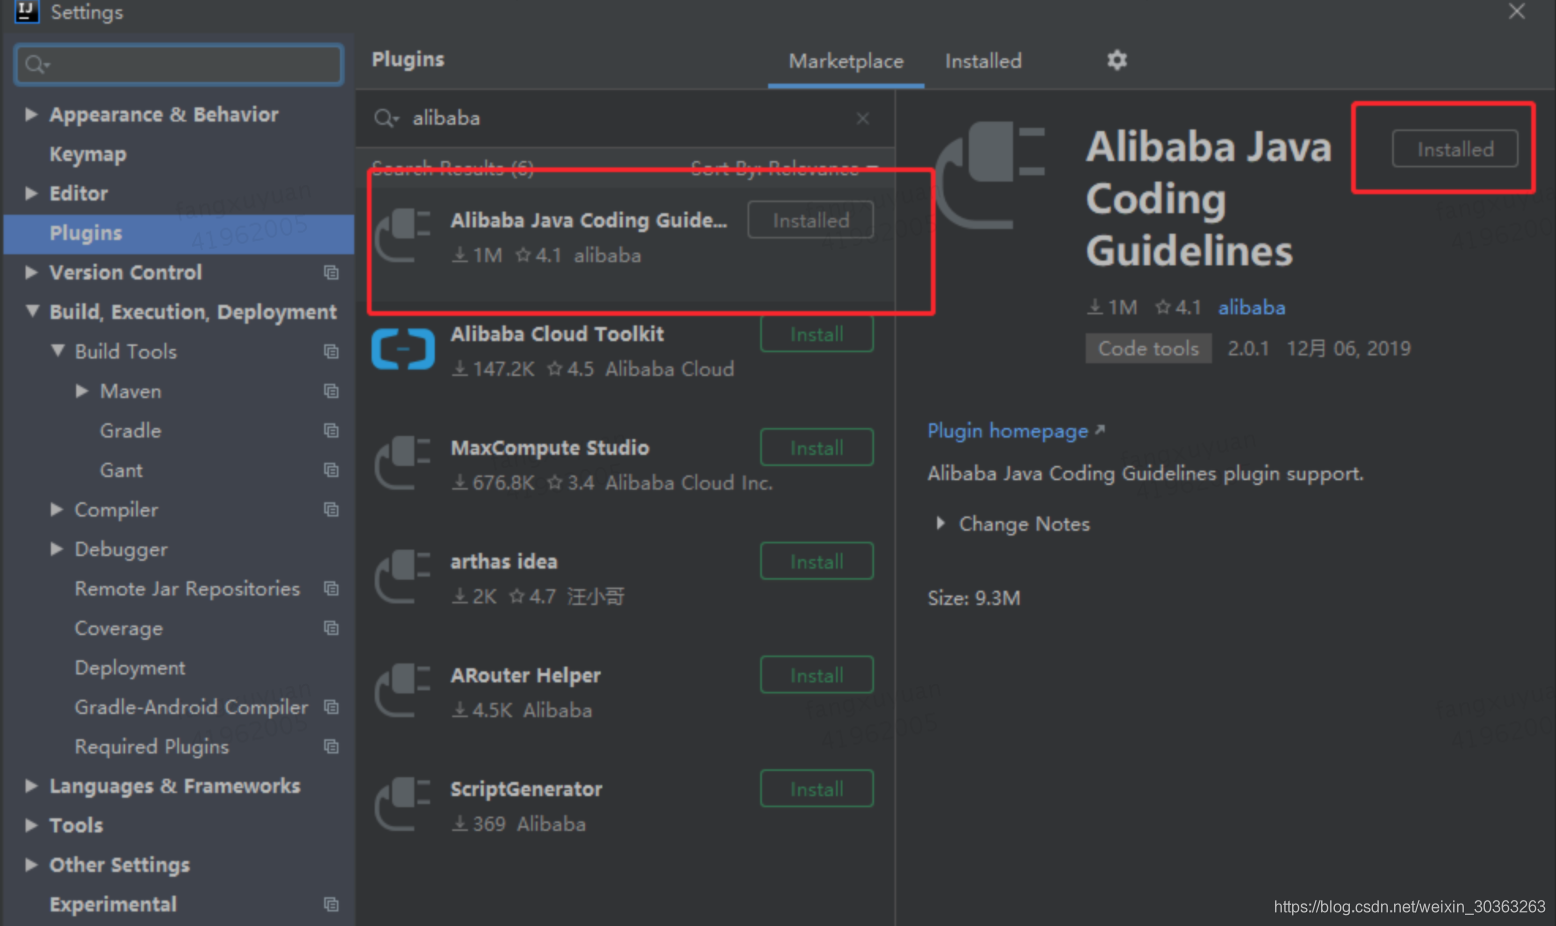This screenshot has width=1556, height=926.
Task: Select the Alibaba Java Coding Guide... result title
Action: 589,220
